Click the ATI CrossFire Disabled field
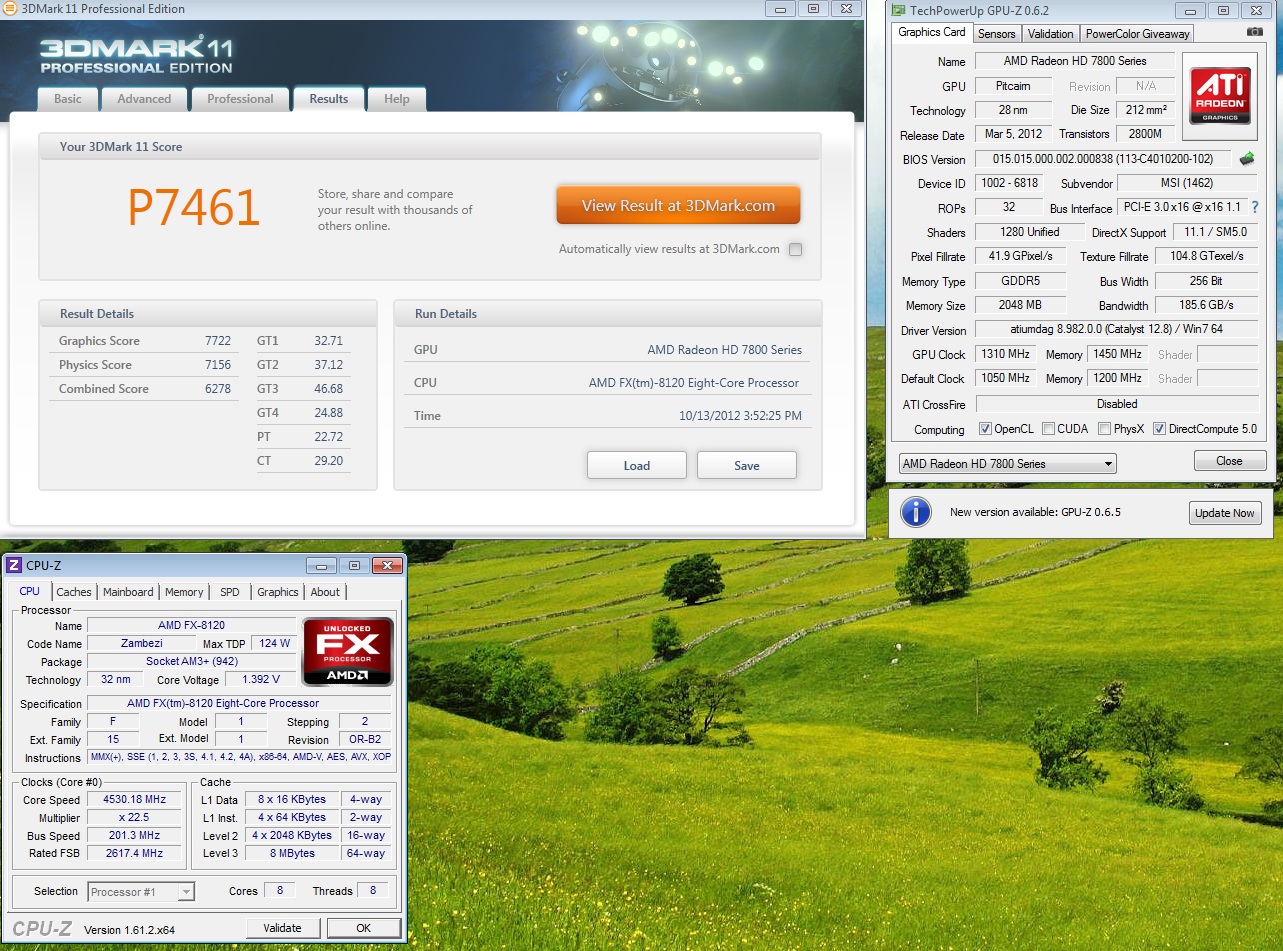Viewport: 1283px width, 951px height. click(x=1116, y=404)
